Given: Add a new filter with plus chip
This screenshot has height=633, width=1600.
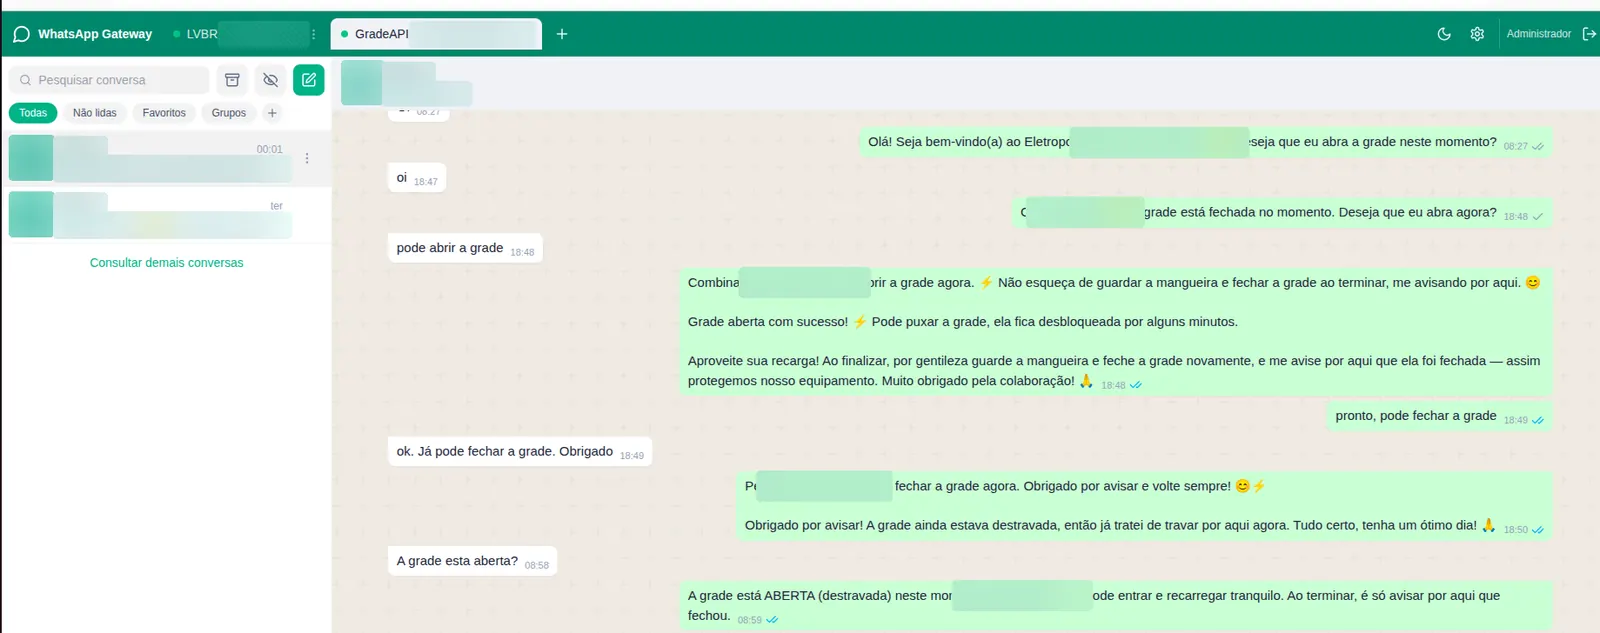Looking at the screenshot, I should point(272,113).
